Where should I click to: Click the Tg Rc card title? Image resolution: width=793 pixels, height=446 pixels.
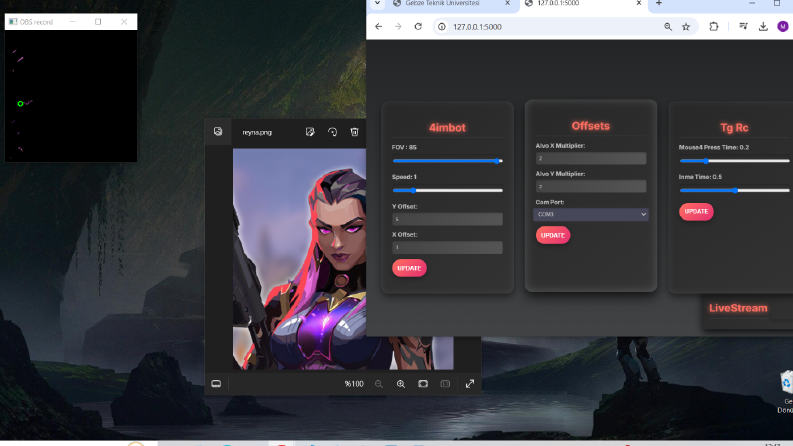734,127
